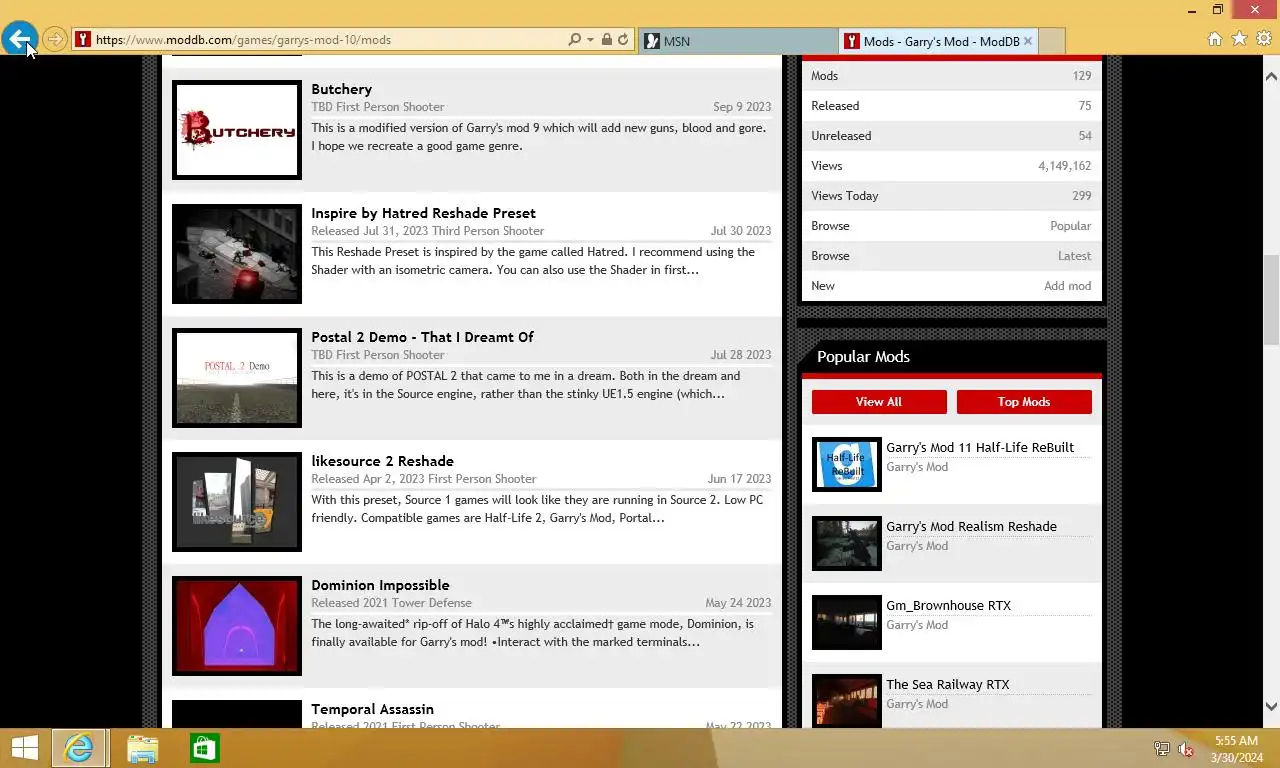
Task: Click Inspire by Hatred preset thumbnail
Action: (x=237, y=254)
